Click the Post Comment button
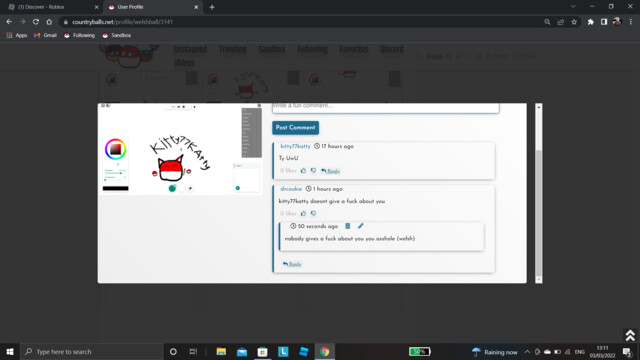The image size is (640, 360). click(x=296, y=128)
